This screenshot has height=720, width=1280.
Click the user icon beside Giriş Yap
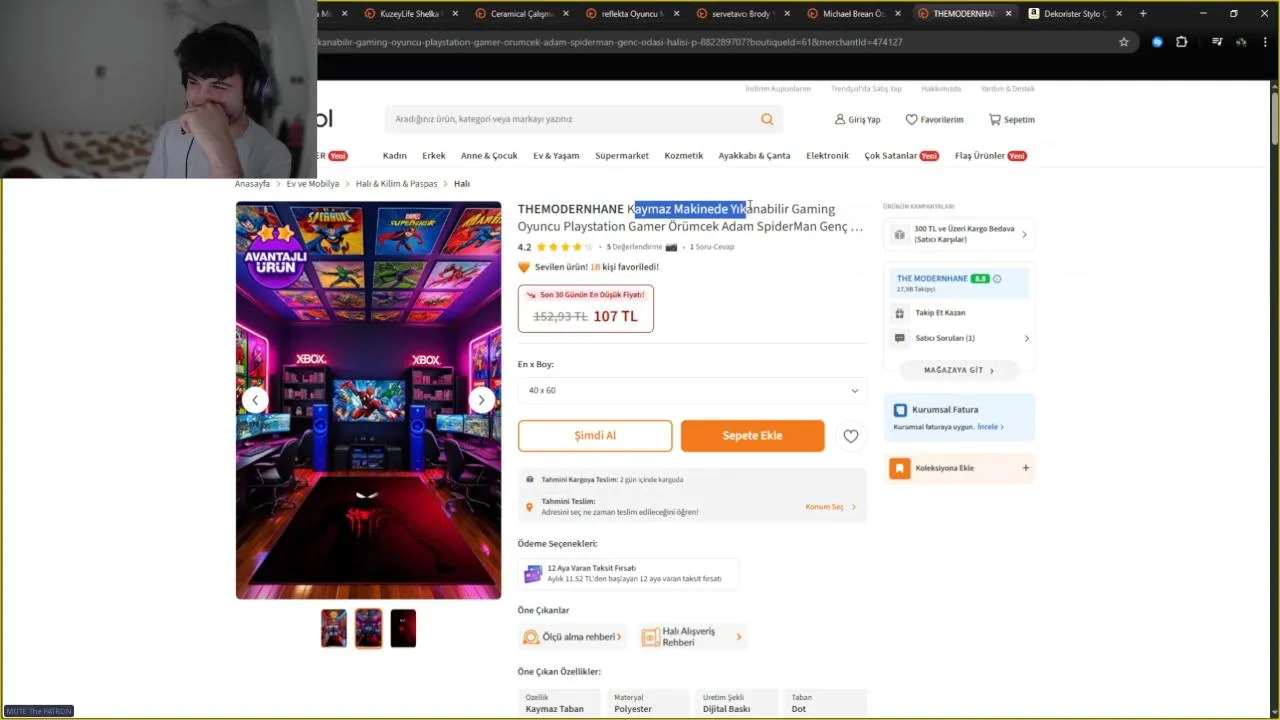coord(840,119)
